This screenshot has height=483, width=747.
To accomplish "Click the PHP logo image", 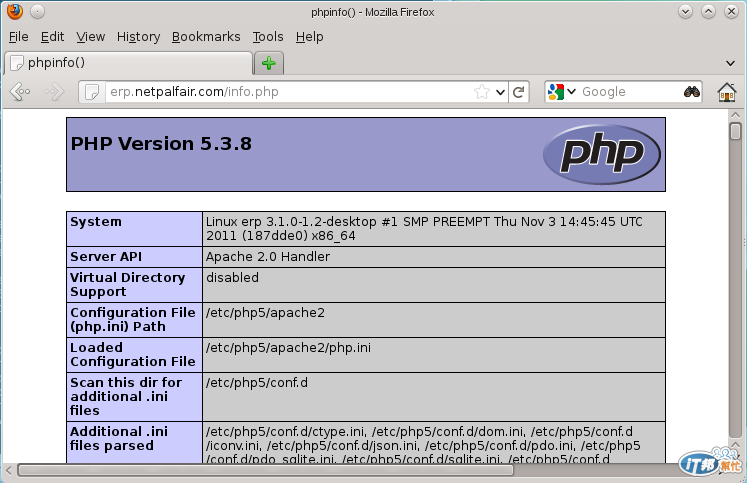I will pyautogui.click(x=602, y=154).
